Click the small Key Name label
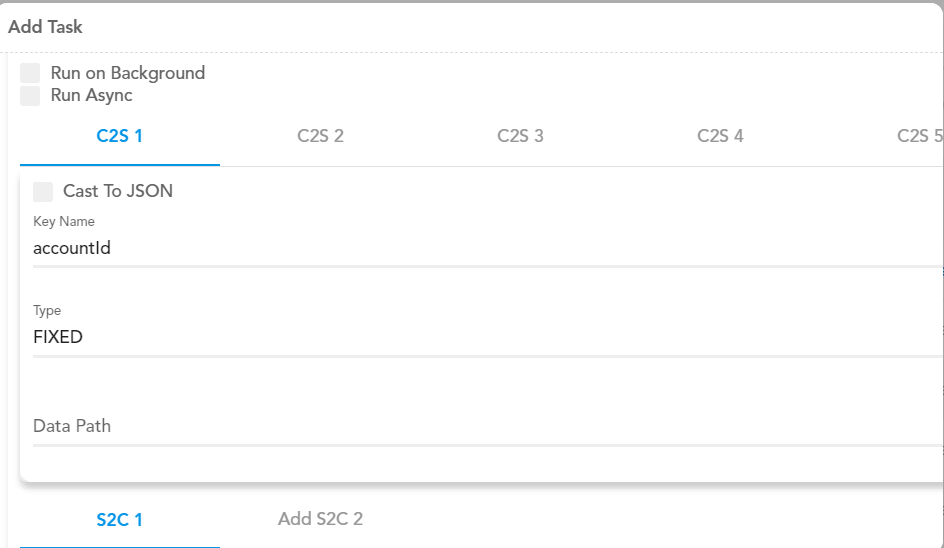 (x=64, y=222)
